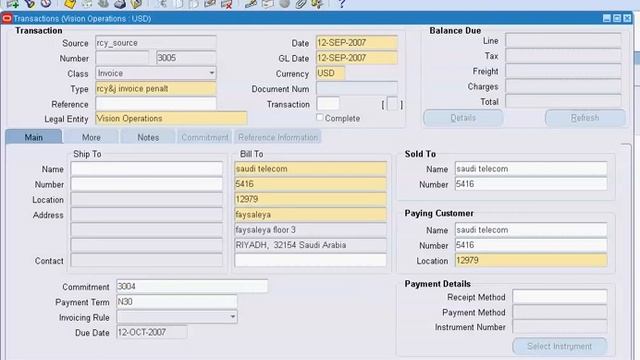
Task: Click the Edit Field pencil icon
Action: click(251, 4)
